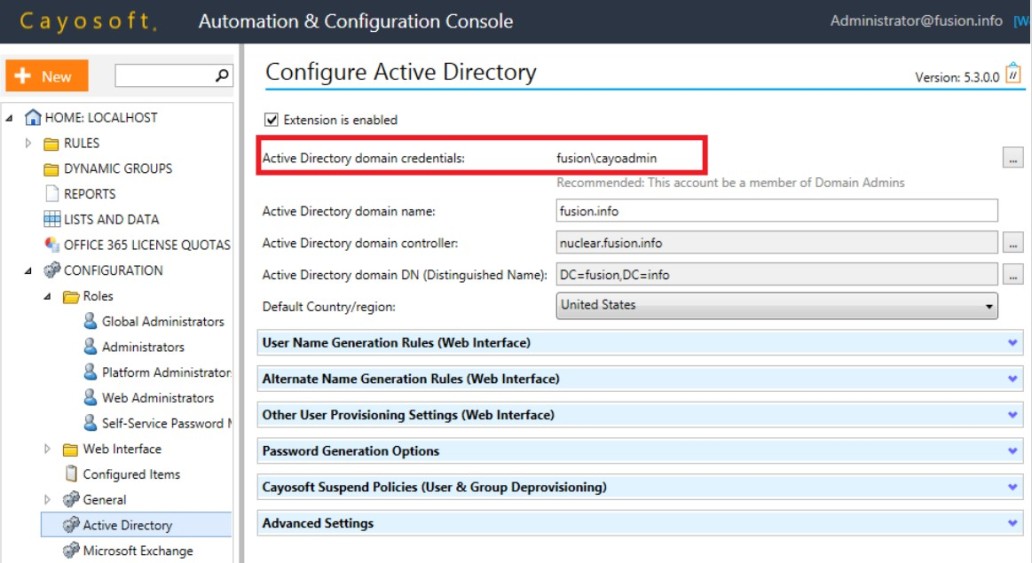Open the Default Country/region dropdown
Viewport: 1032px width, 563px height.
777,306
